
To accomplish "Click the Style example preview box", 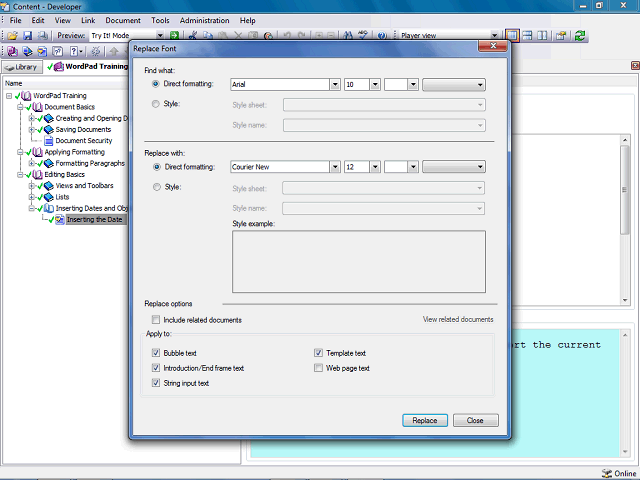I will coord(359,262).
